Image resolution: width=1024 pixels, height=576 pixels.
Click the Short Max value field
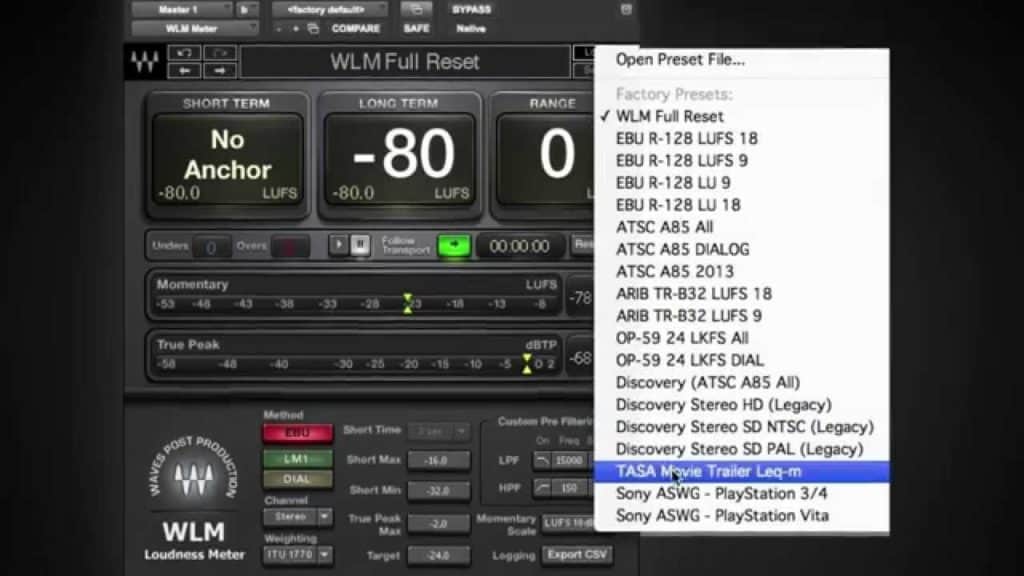[x=438, y=460]
